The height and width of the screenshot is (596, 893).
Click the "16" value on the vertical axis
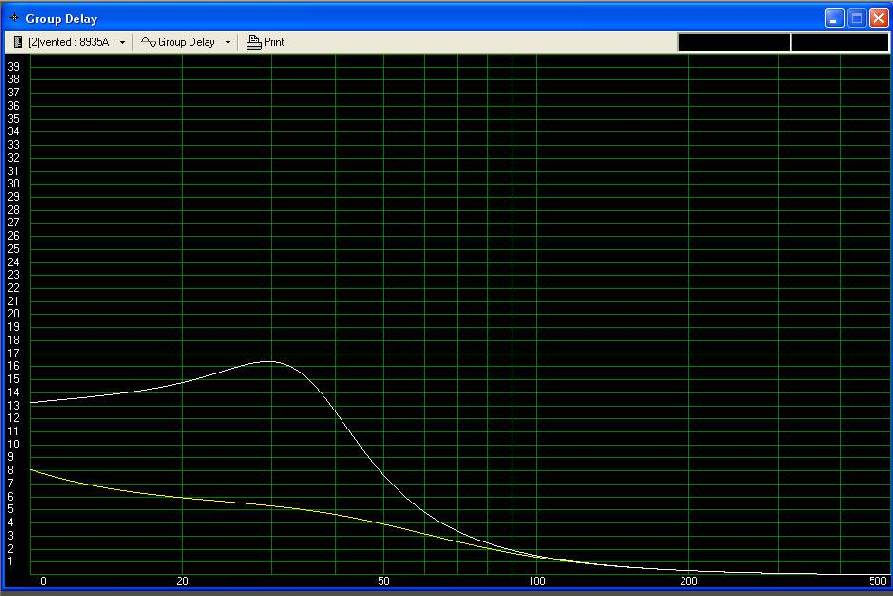pyautogui.click(x=13, y=366)
